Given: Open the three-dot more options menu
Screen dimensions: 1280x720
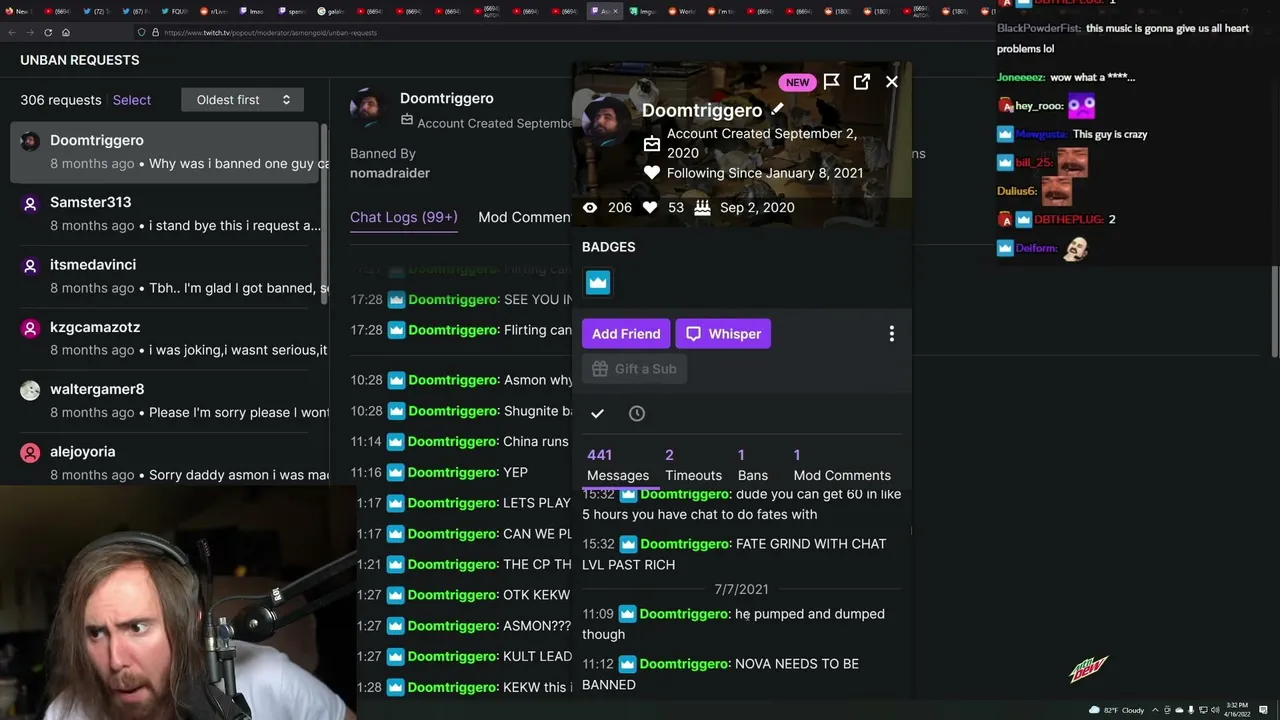Looking at the screenshot, I should [892, 334].
